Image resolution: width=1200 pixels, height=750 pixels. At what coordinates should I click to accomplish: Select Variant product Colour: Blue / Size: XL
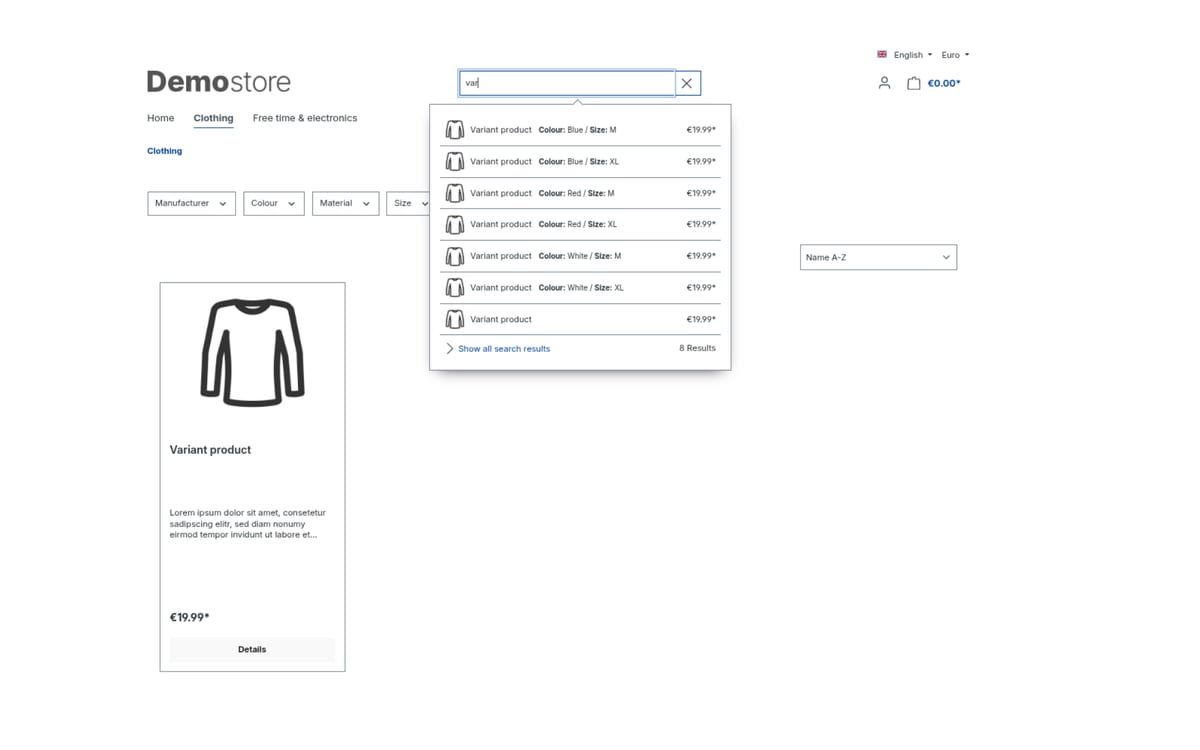pyautogui.click(x=580, y=161)
